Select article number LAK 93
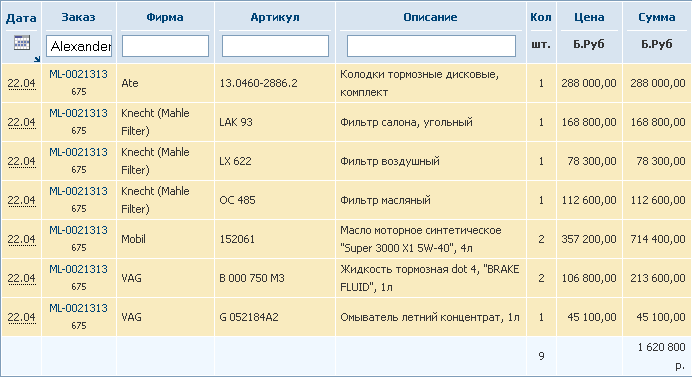This screenshot has width=692, height=377. point(236,122)
